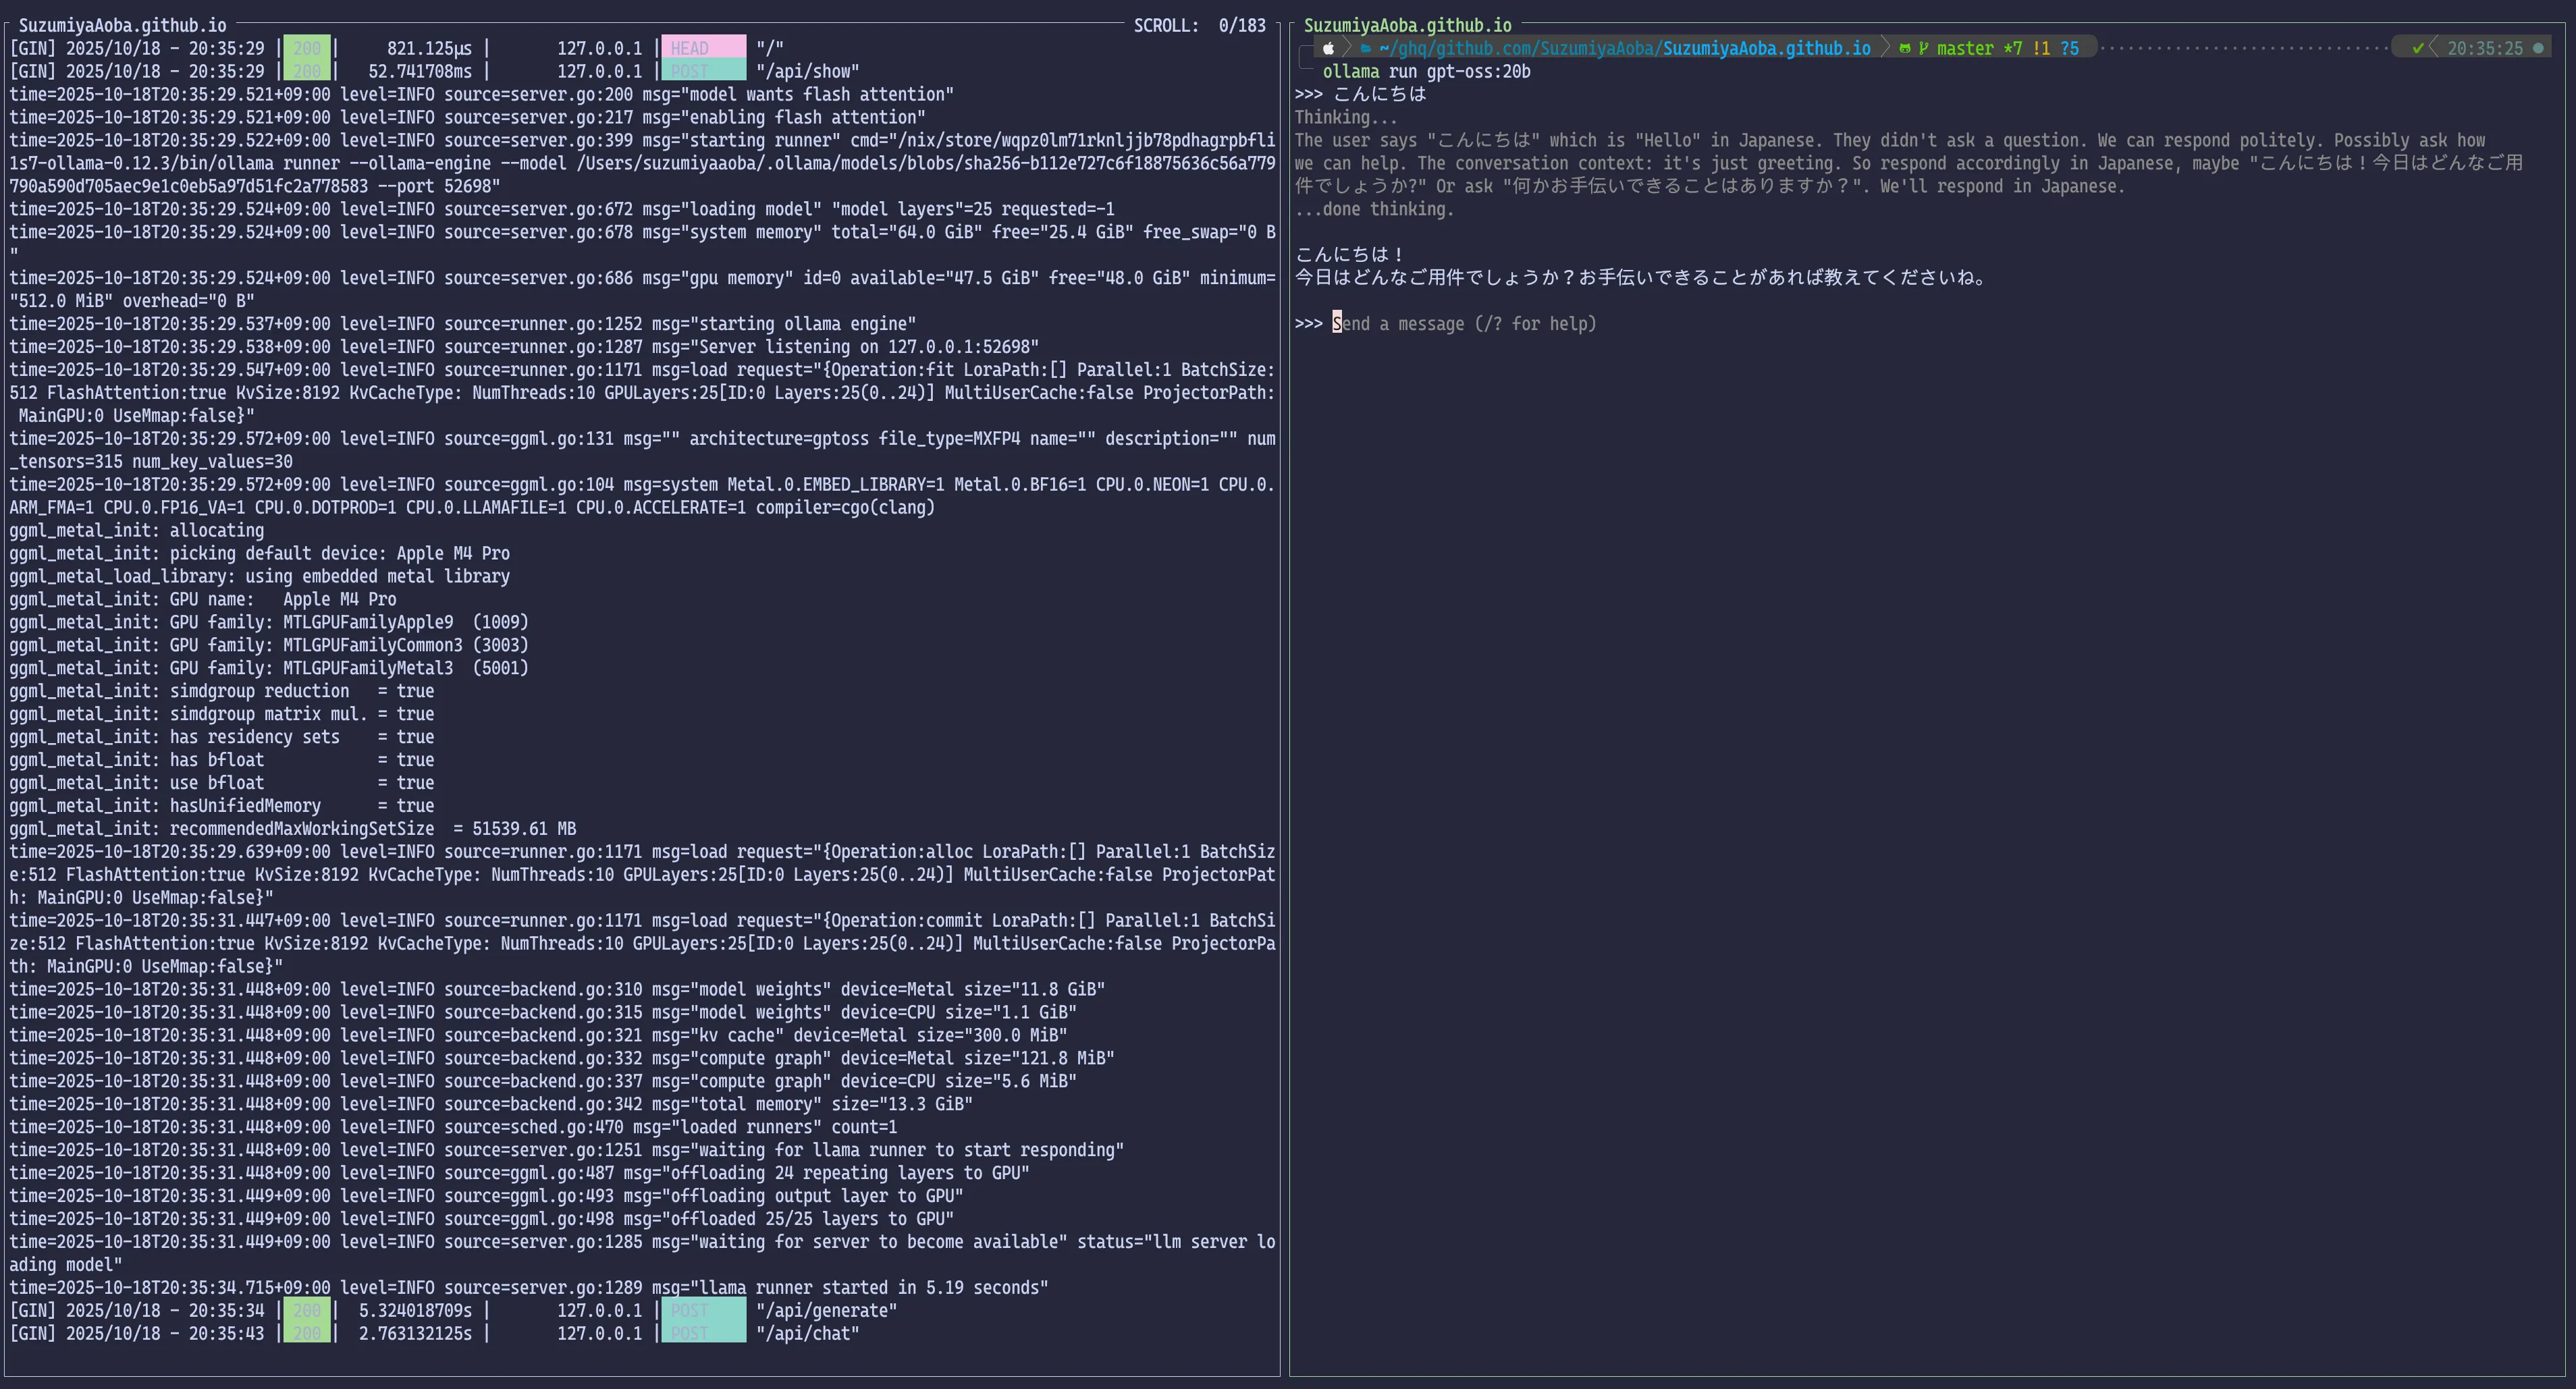Click the green 200 badge on the /api/show line
The height and width of the screenshot is (1389, 2576).
308,71
